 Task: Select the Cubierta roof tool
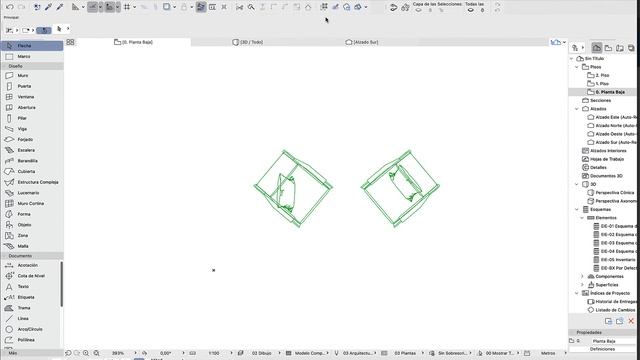click(32, 171)
